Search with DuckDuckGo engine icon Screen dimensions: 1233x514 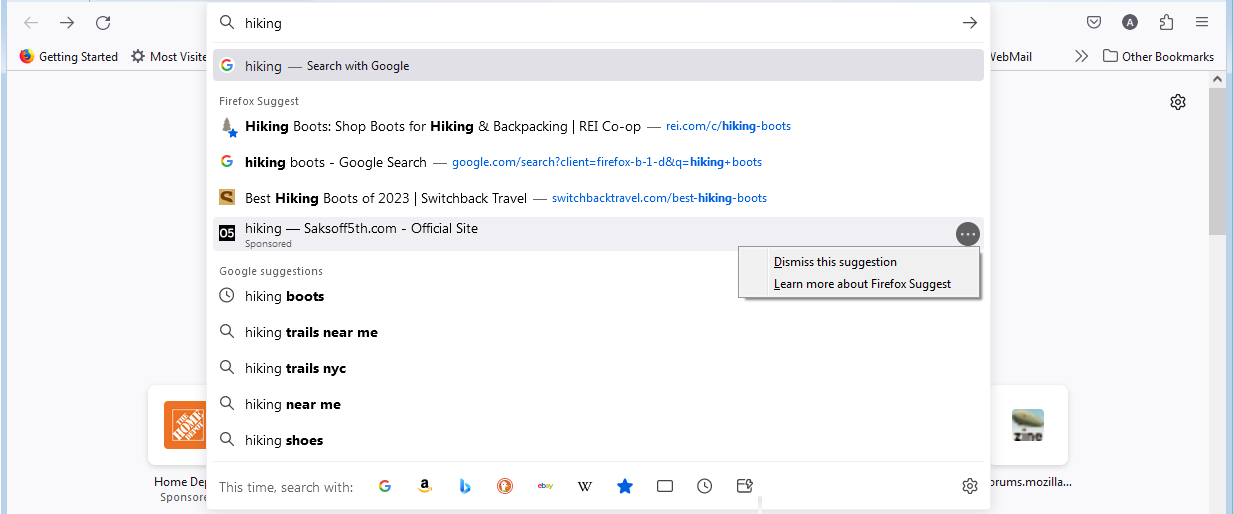click(x=505, y=486)
